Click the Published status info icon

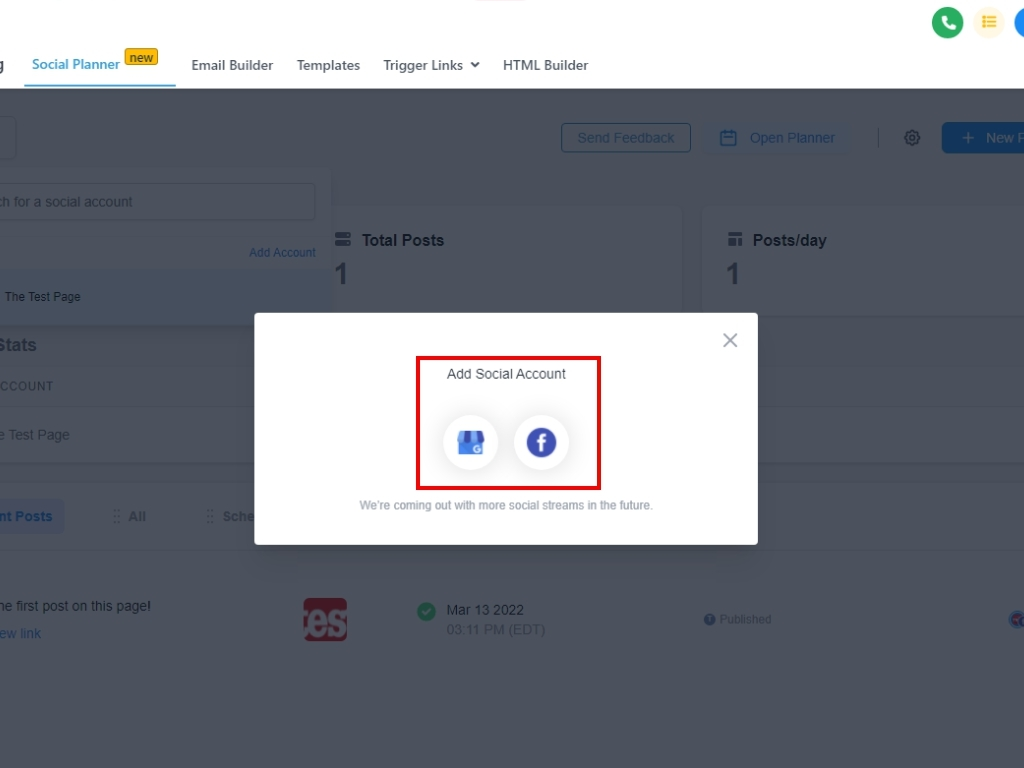(709, 619)
